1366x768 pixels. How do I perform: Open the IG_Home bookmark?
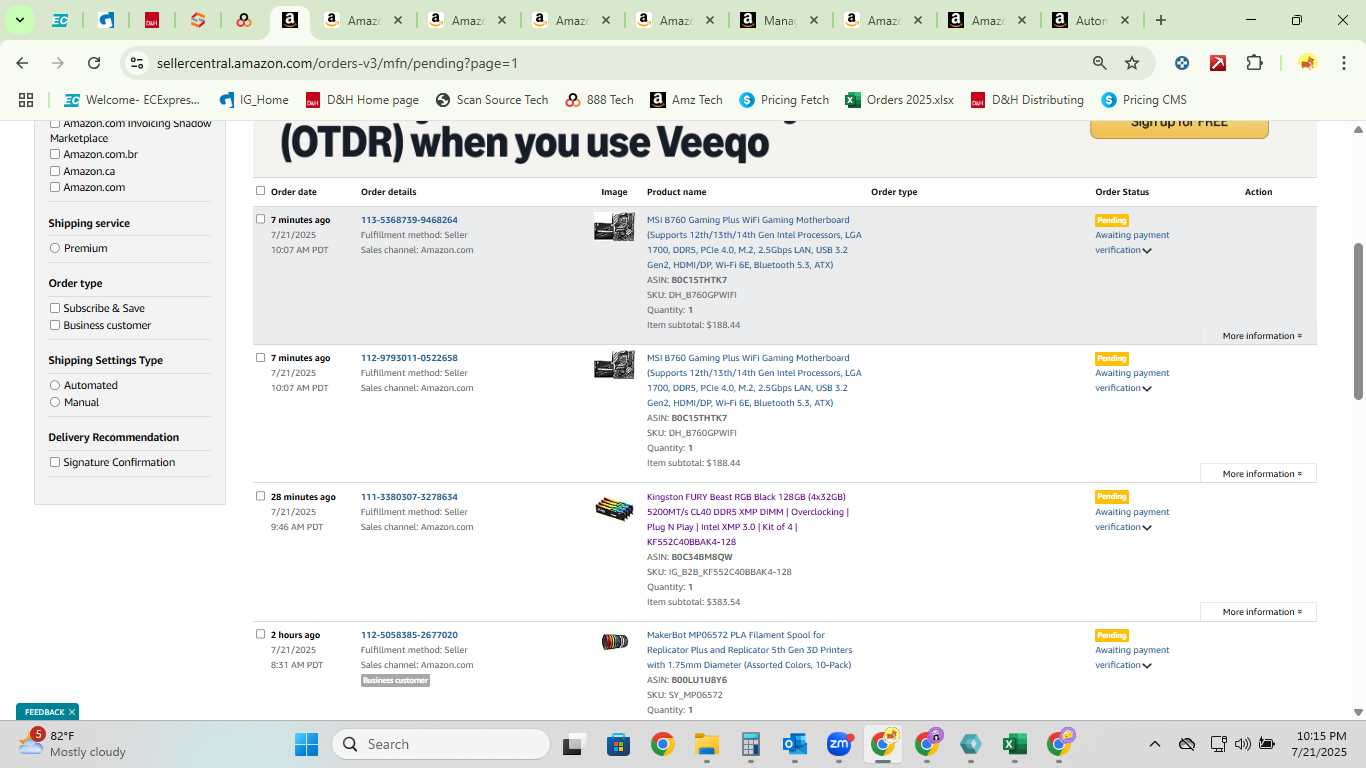(x=254, y=100)
